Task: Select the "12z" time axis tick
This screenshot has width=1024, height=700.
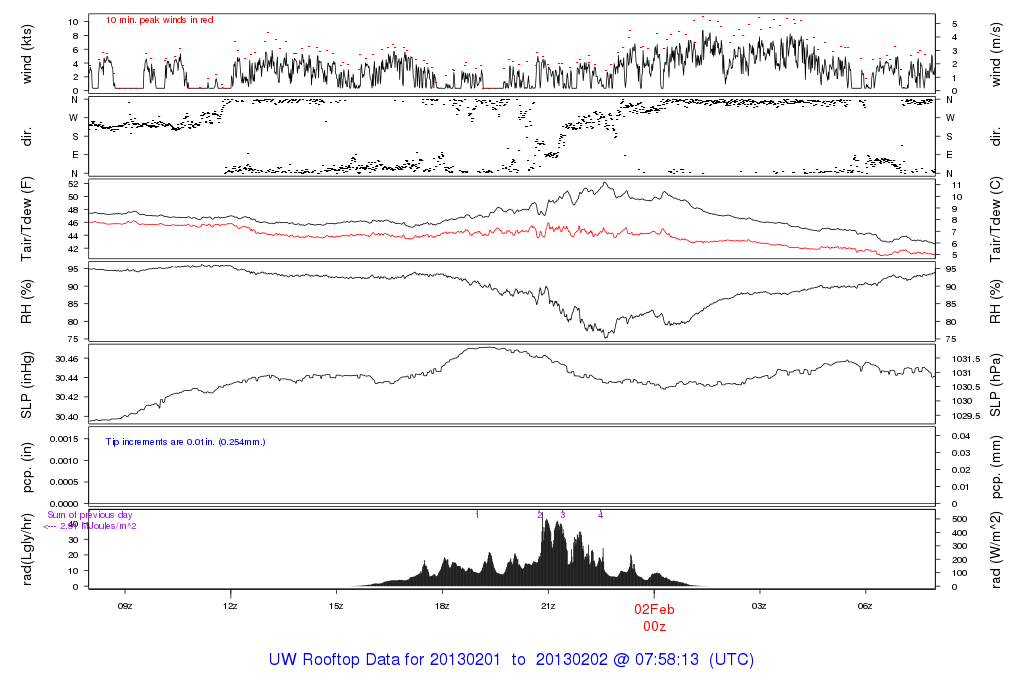Action: tap(230, 605)
